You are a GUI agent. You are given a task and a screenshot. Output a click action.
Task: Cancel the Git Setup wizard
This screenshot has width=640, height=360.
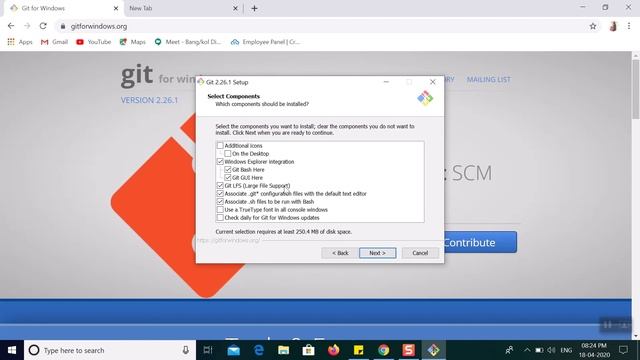(420, 253)
